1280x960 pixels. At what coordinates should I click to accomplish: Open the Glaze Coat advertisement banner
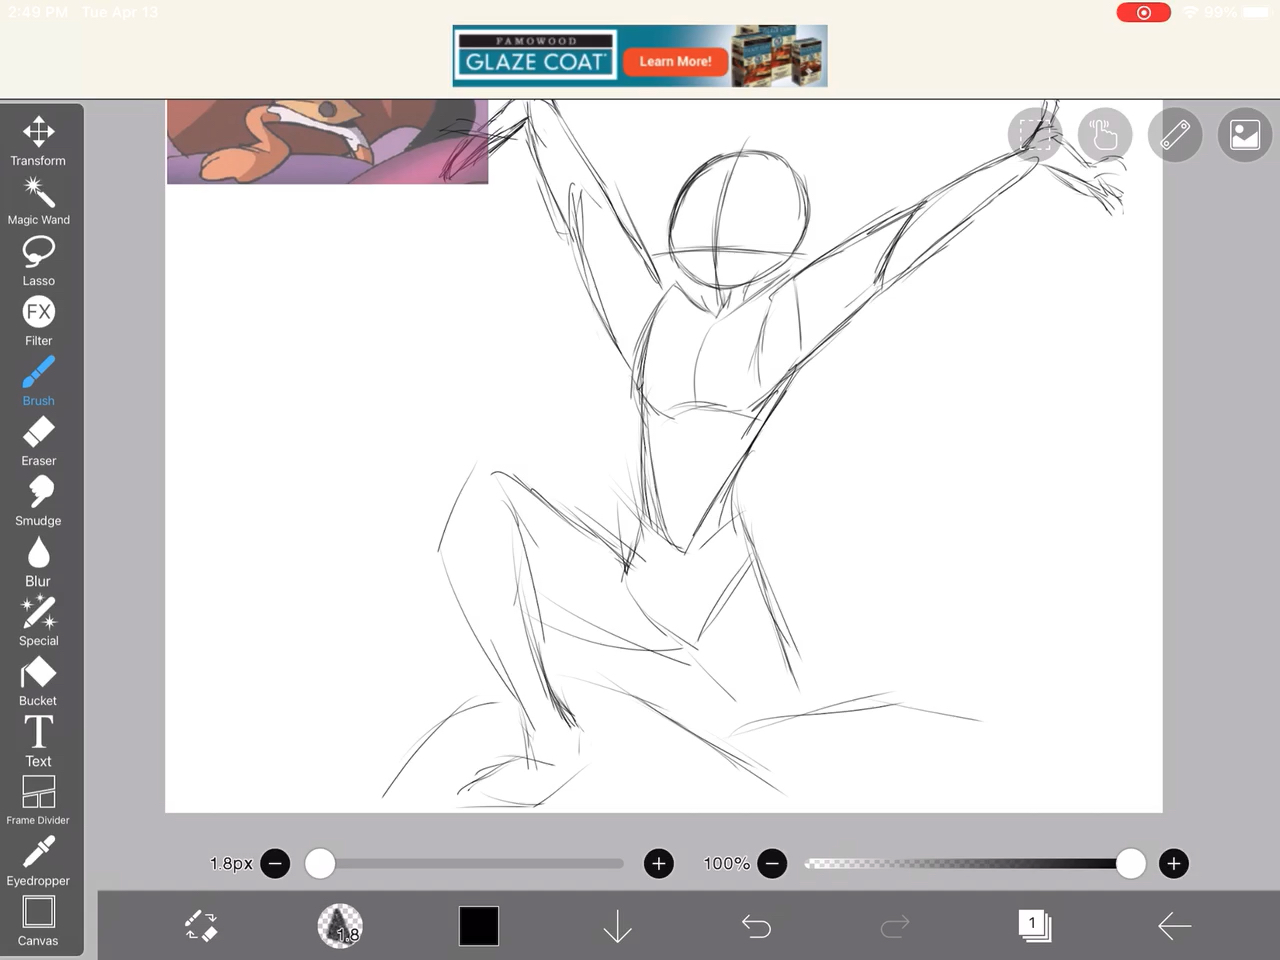pyautogui.click(x=640, y=56)
